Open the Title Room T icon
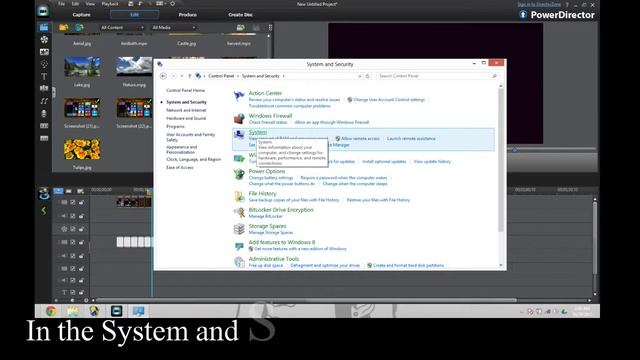 pyautogui.click(x=44, y=76)
